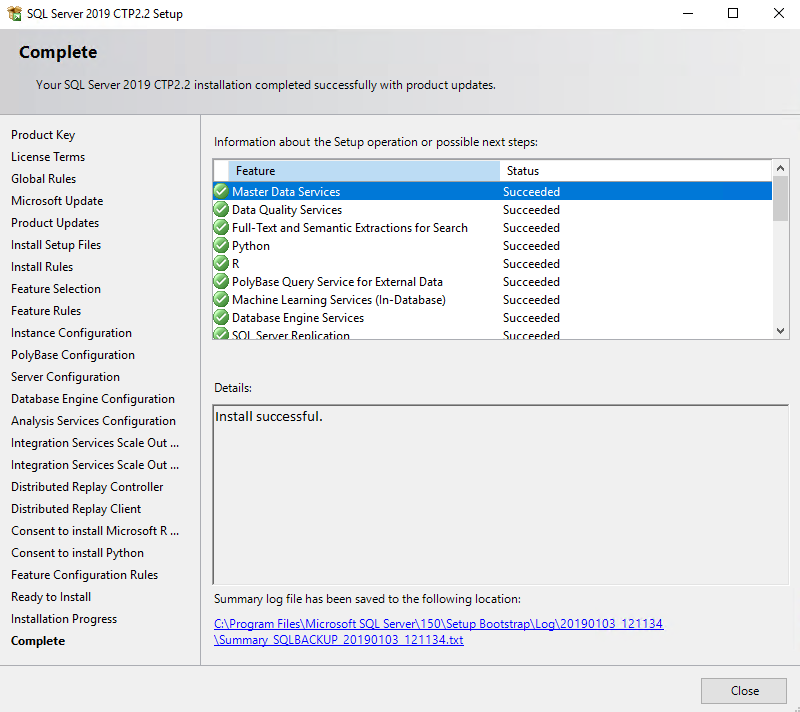Click green check icon beside Machine Learning Services
The width and height of the screenshot is (800, 712).
tap(221, 299)
